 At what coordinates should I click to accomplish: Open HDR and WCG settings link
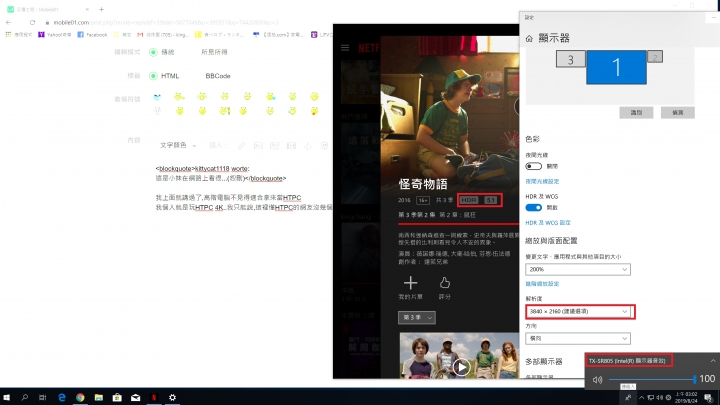548,223
